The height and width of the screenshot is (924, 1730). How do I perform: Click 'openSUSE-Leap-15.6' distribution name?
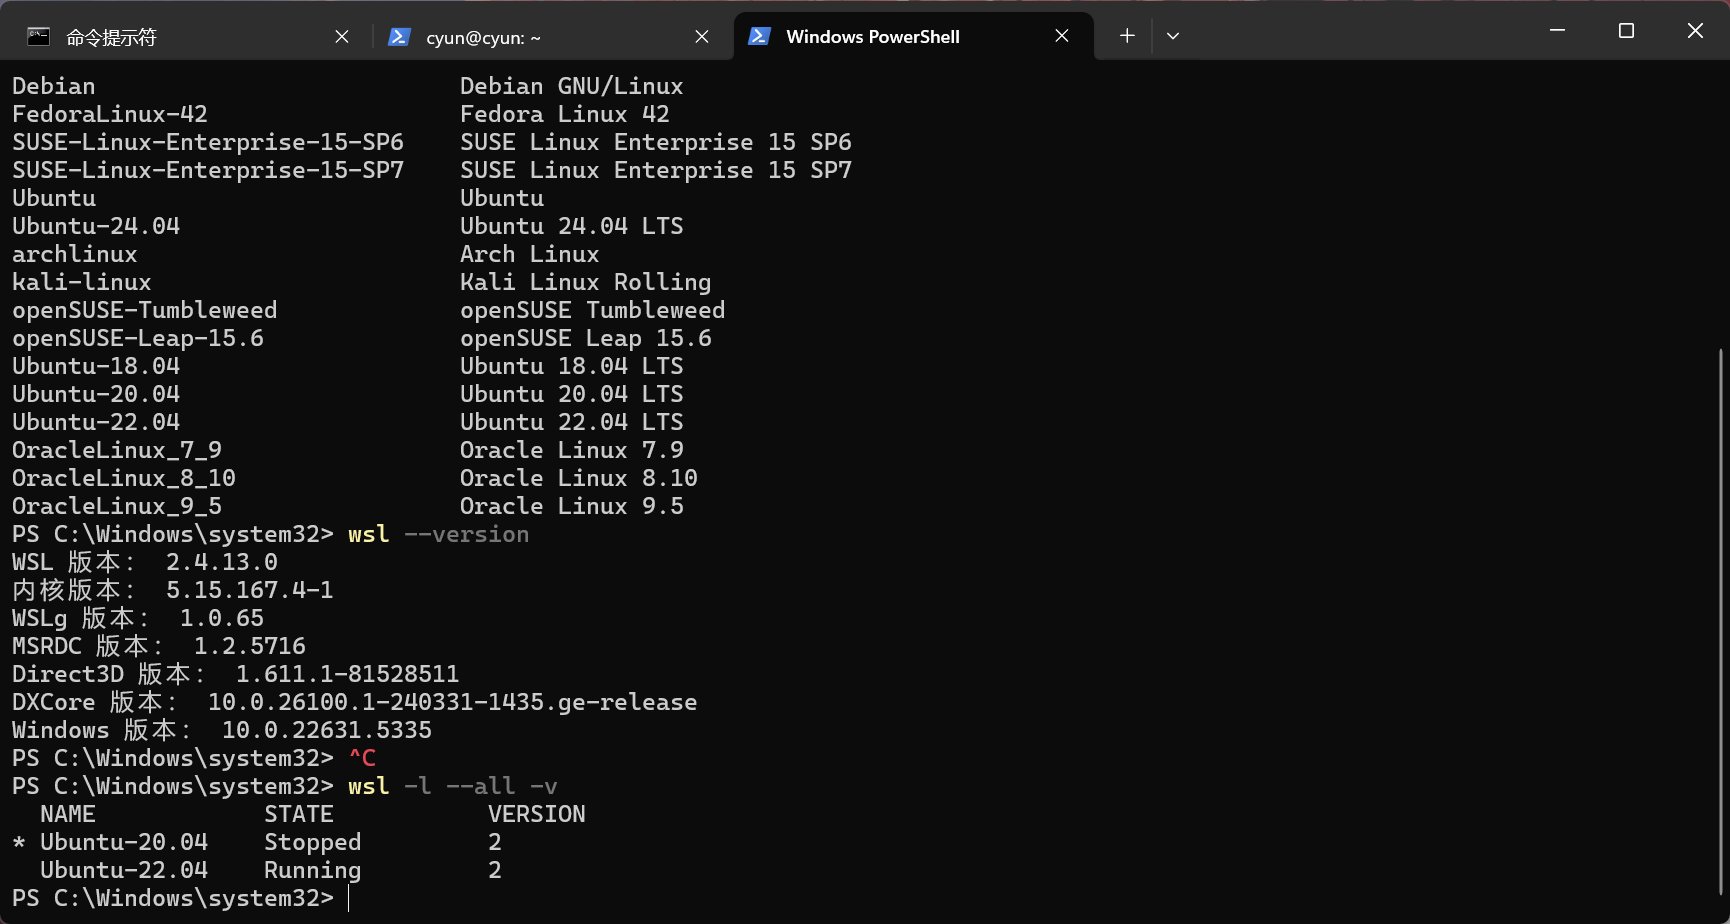(138, 338)
